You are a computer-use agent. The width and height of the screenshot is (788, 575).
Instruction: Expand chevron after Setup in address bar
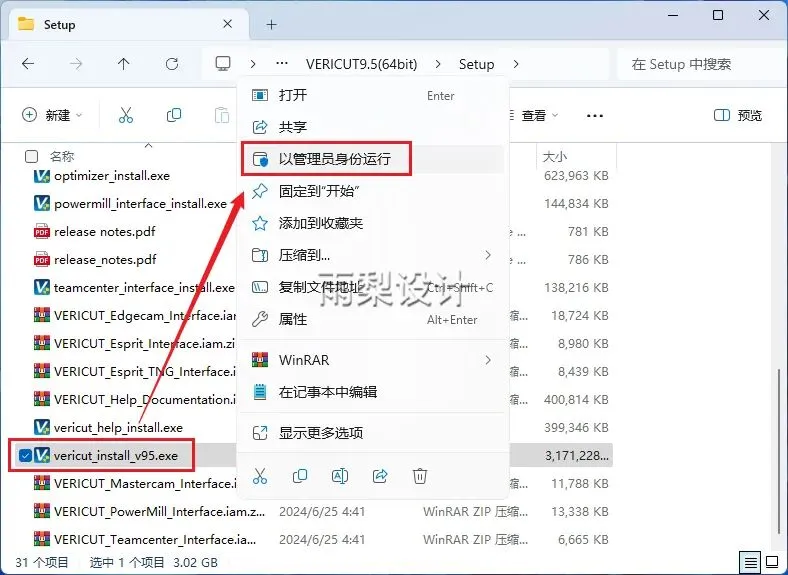[x=516, y=64]
